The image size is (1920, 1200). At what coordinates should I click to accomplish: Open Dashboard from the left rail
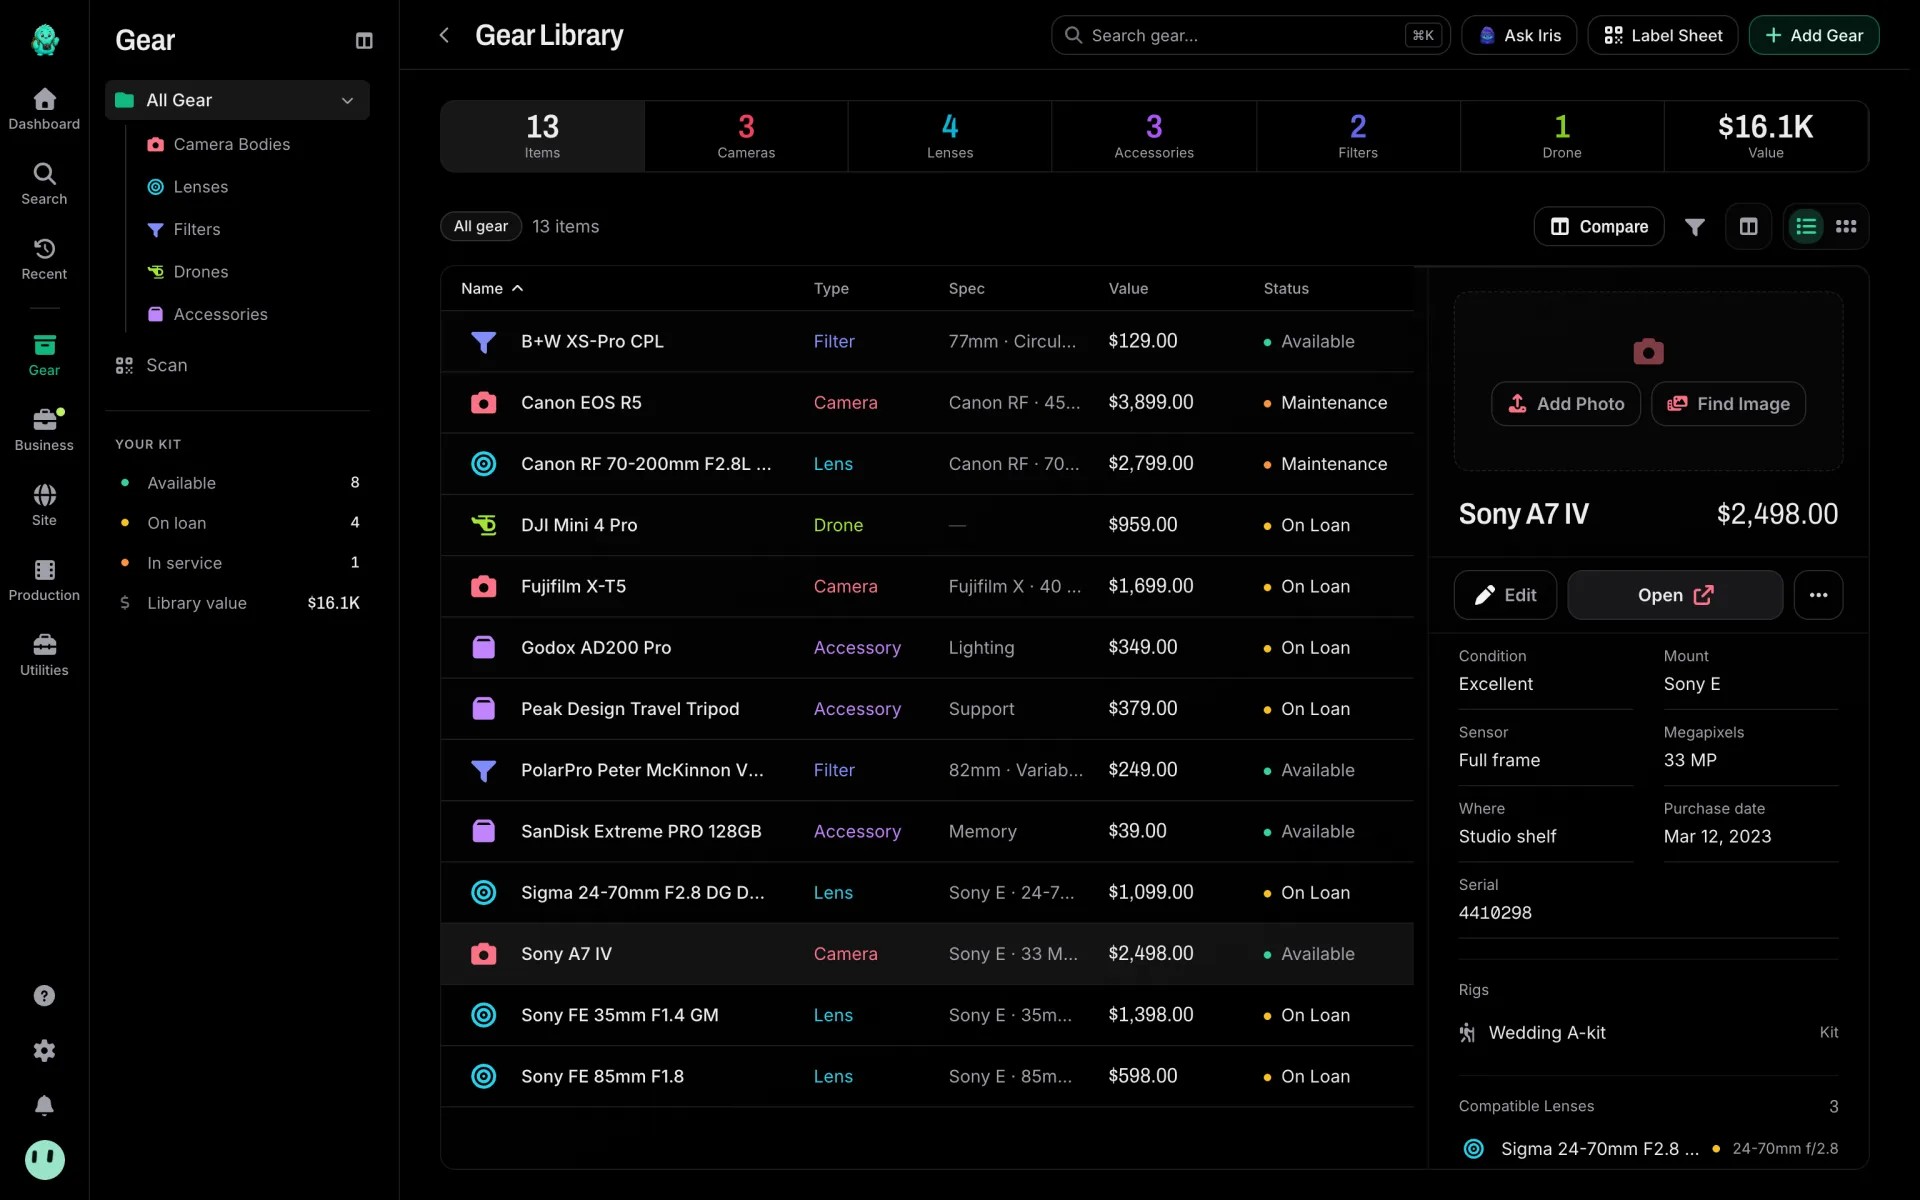pos(44,109)
